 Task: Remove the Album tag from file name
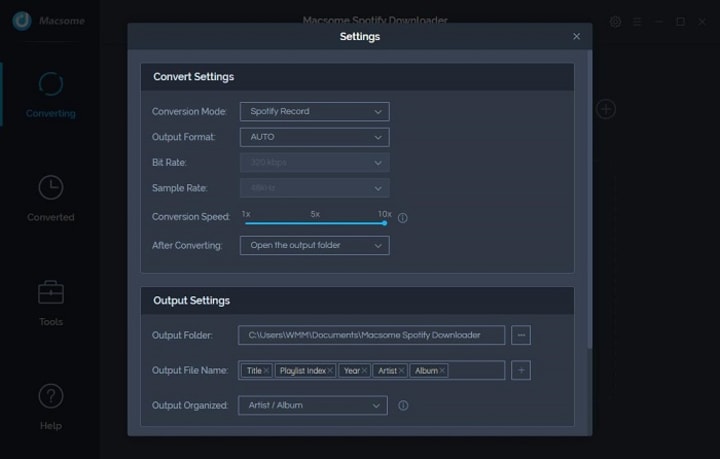coord(442,370)
